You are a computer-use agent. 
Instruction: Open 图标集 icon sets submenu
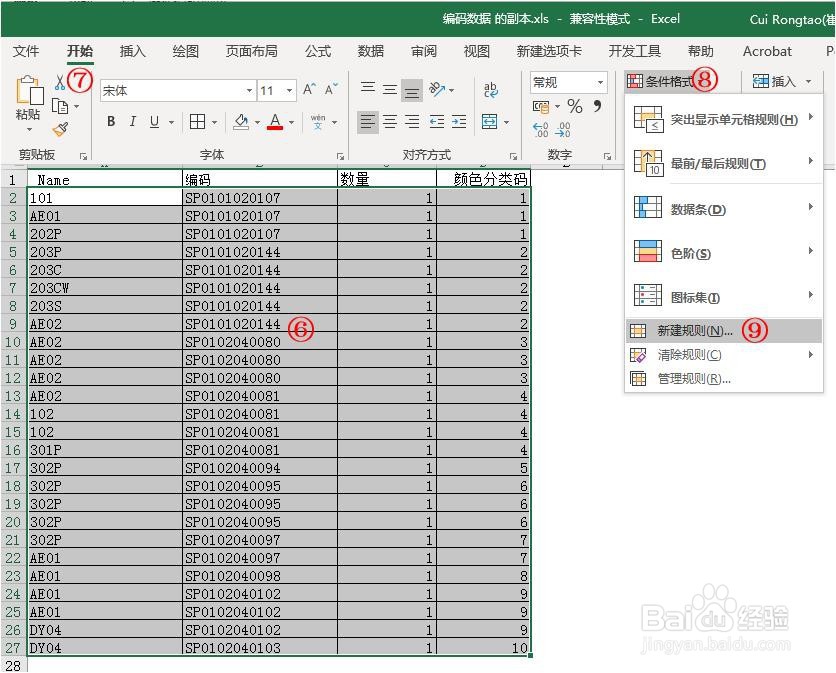724,297
